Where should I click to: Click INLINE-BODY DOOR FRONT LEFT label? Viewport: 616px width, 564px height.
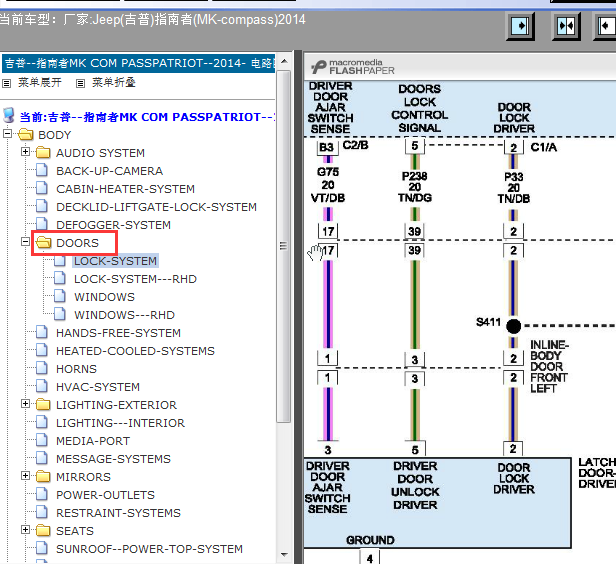tap(549, 366)
